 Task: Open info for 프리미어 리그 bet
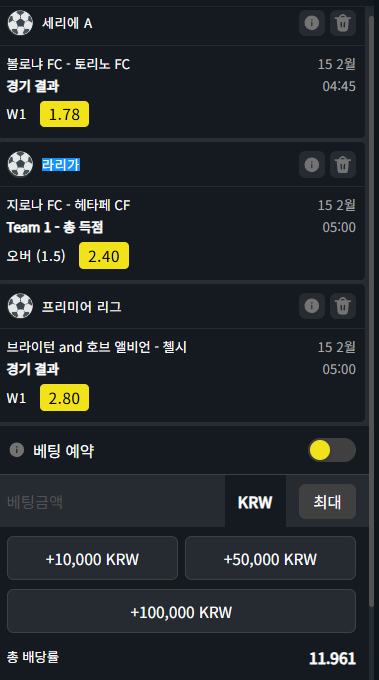[x=312, y=306]
